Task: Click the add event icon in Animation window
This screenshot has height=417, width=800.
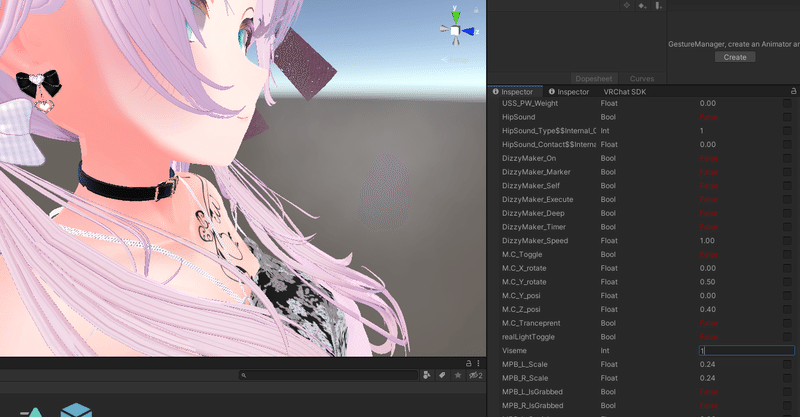Action: point(659,6)
